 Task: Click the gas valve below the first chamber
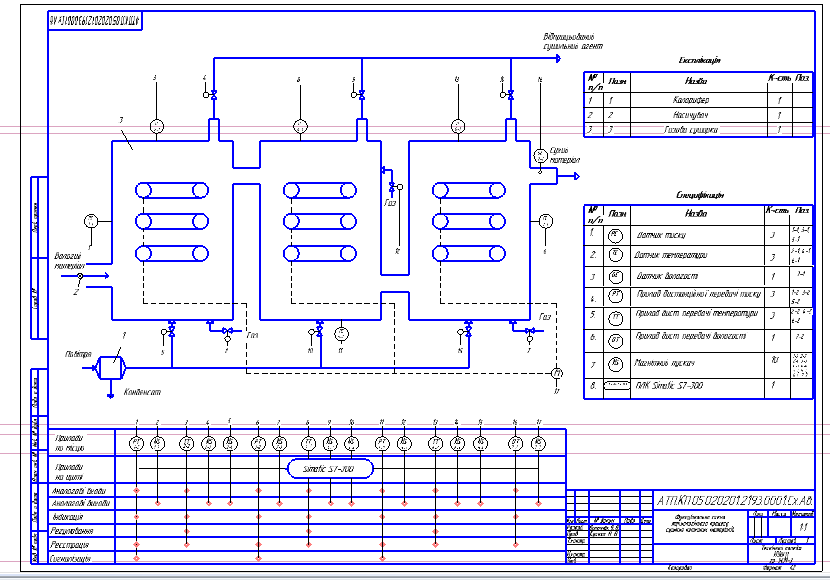(228, 331)
